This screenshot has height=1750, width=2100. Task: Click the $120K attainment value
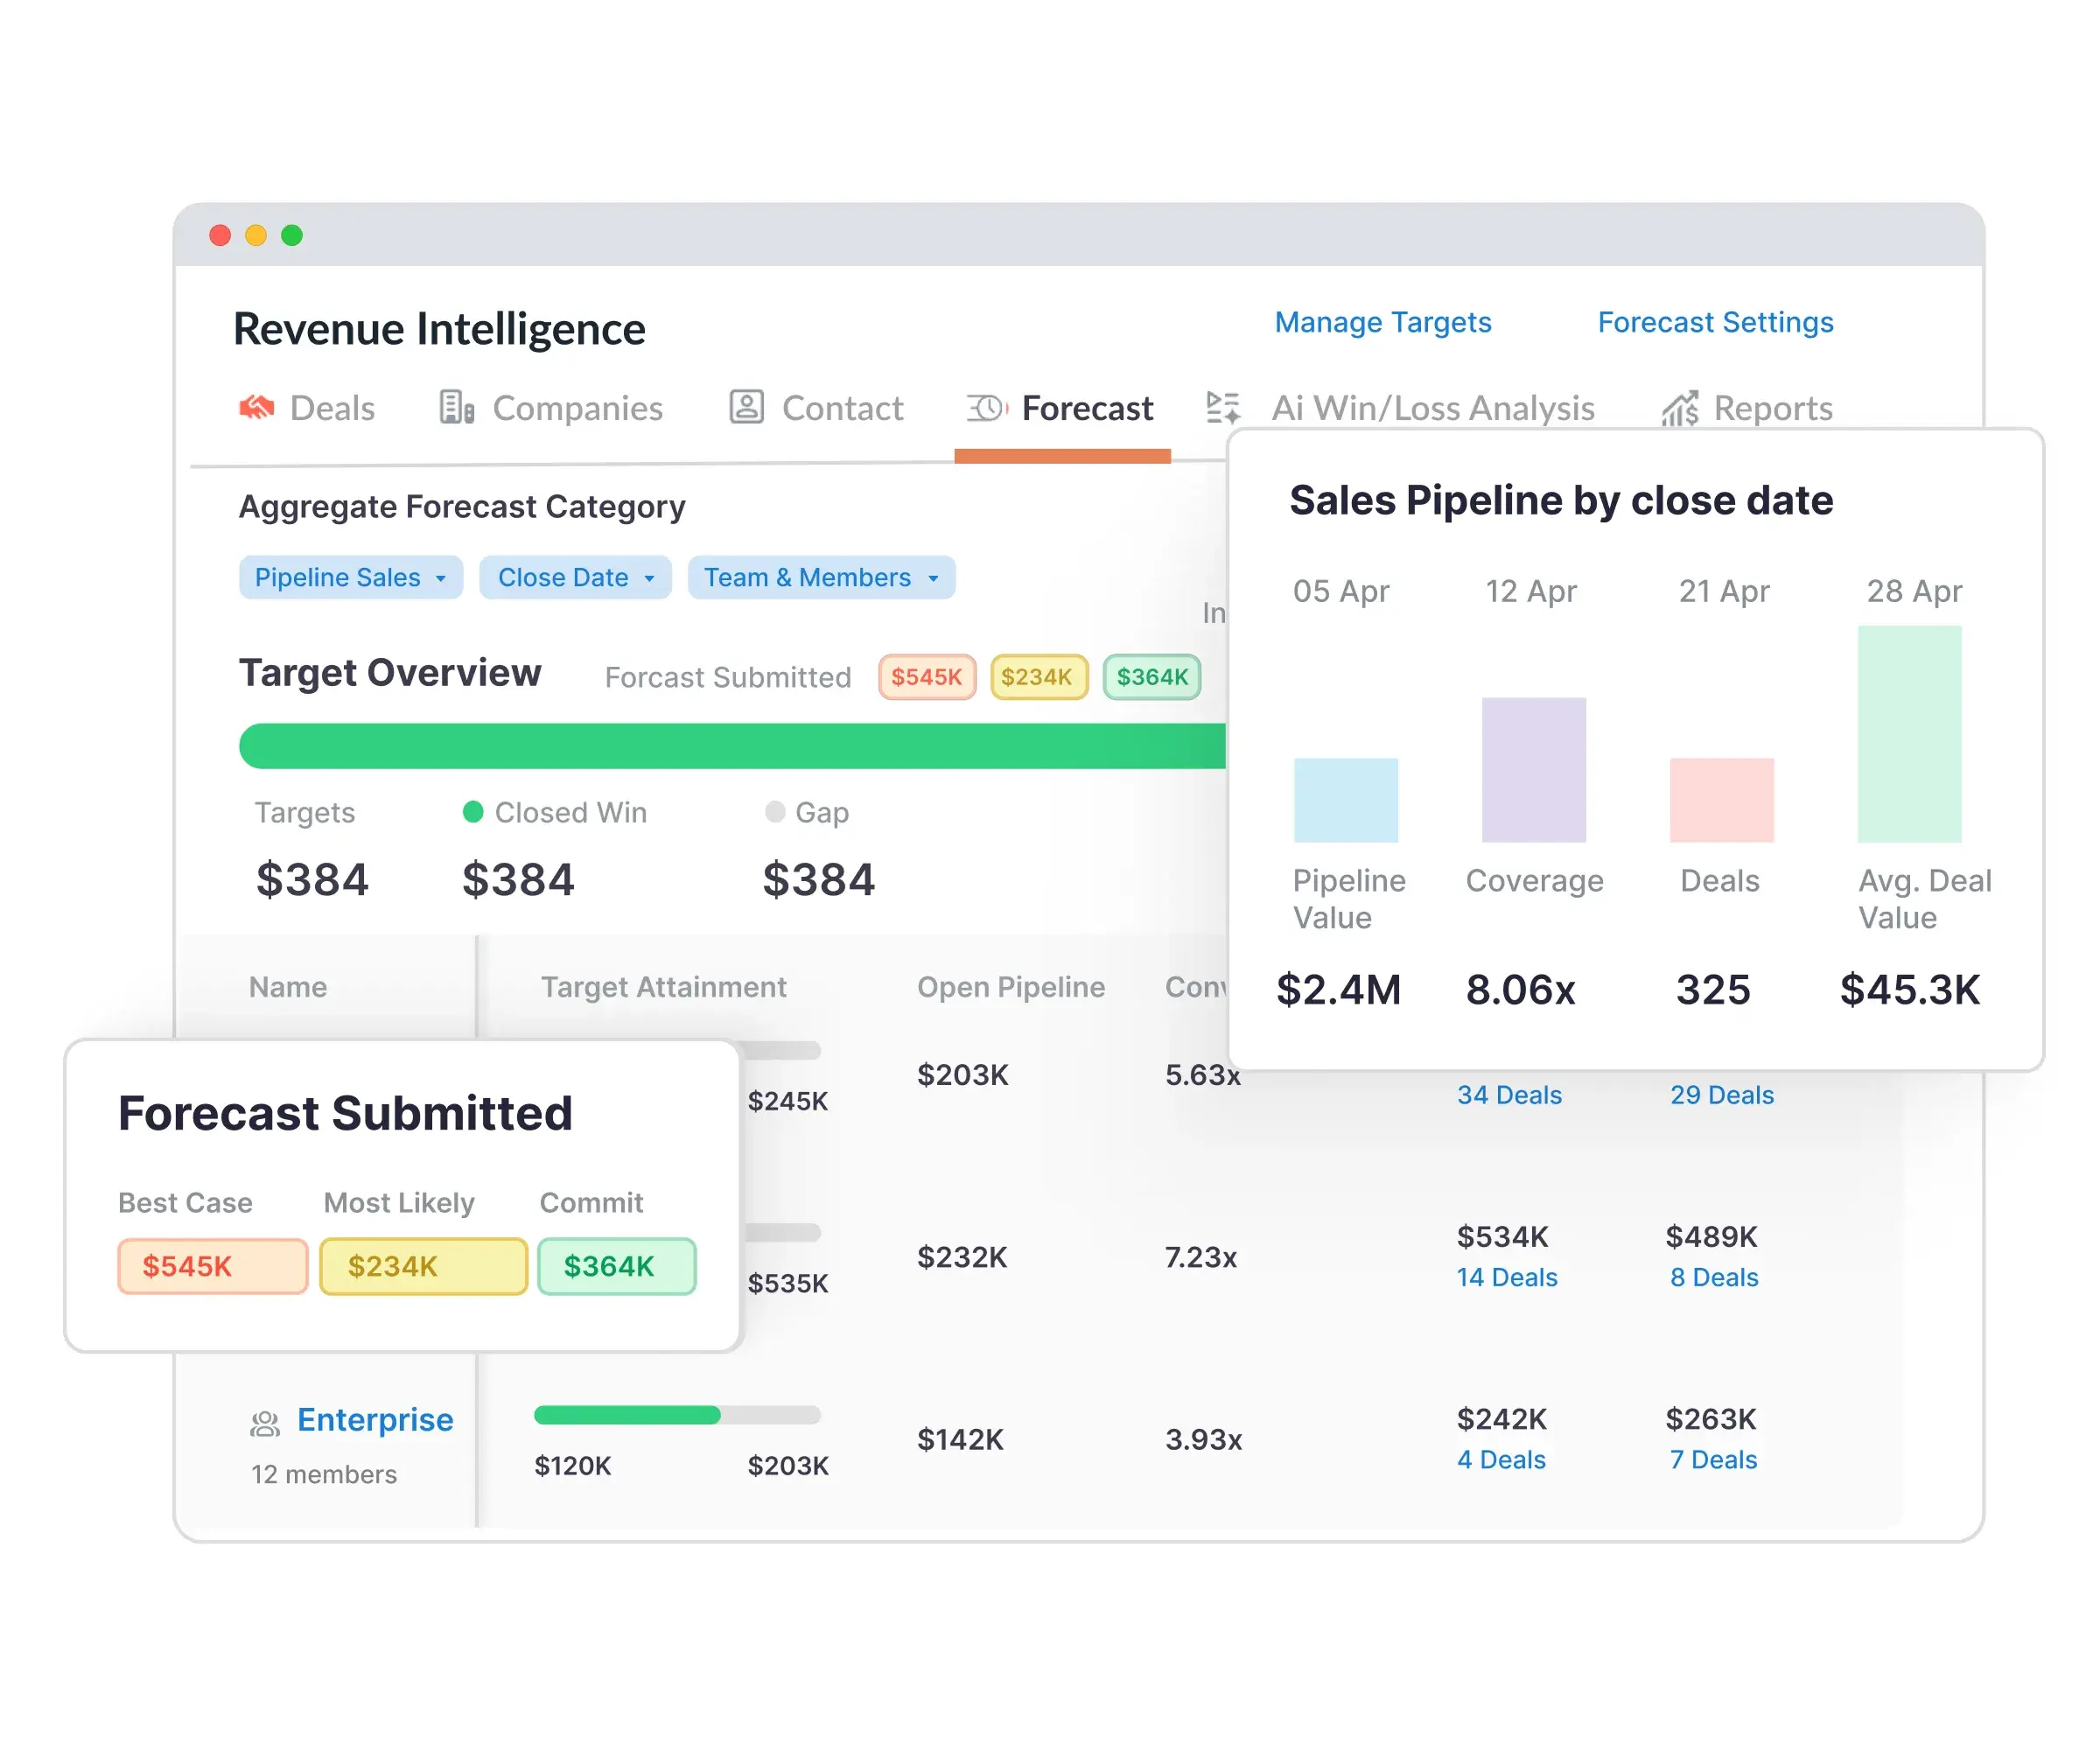pos(572,1466)
